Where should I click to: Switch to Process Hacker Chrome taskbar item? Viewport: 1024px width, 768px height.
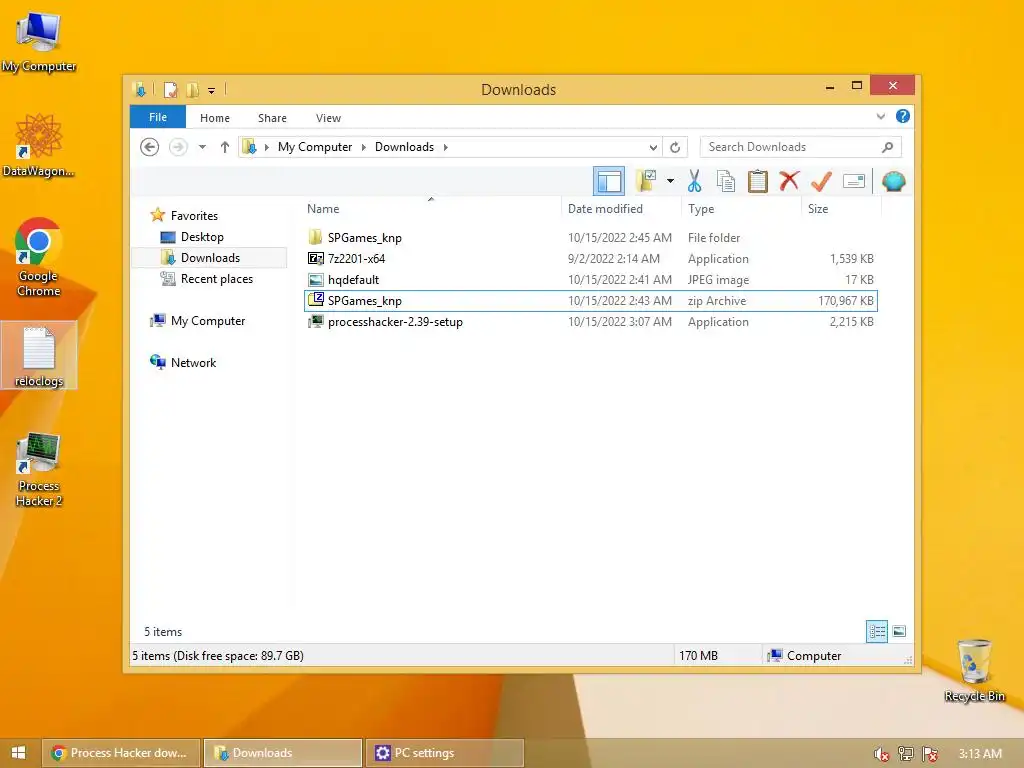click(x=121, y=753)
